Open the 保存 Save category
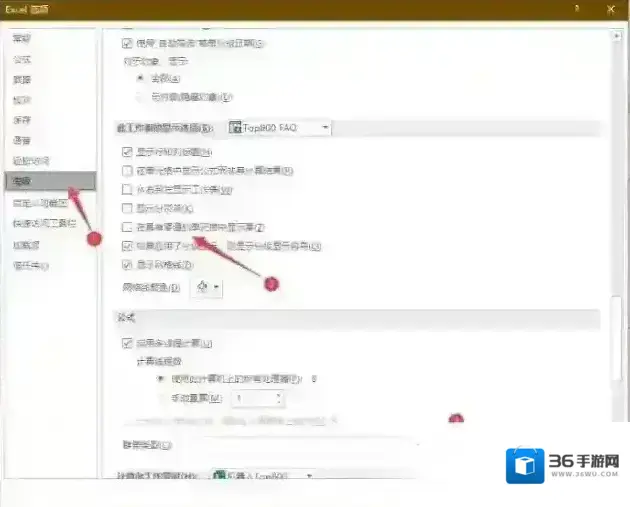630x507 pixels. (22, 120)
